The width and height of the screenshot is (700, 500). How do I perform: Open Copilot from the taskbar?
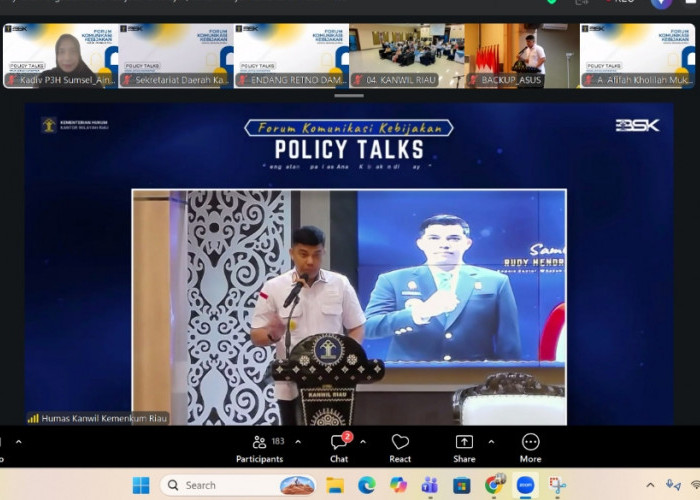tap(398, 485)
